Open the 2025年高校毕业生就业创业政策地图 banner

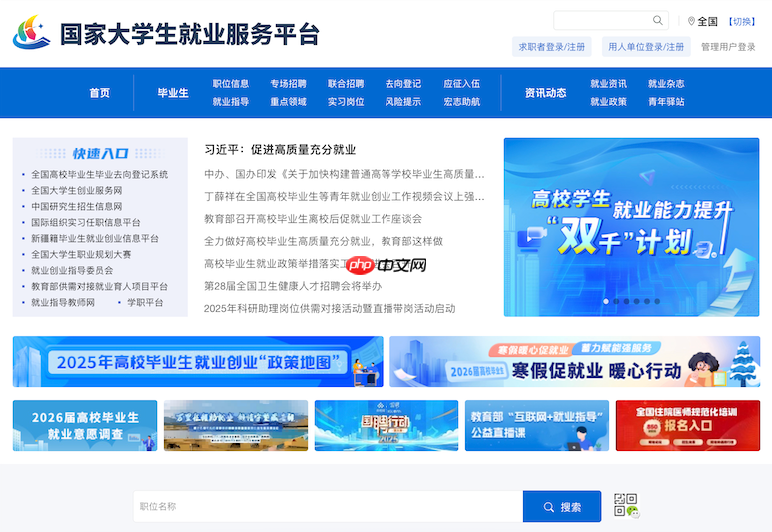click(x=198, y=362)
